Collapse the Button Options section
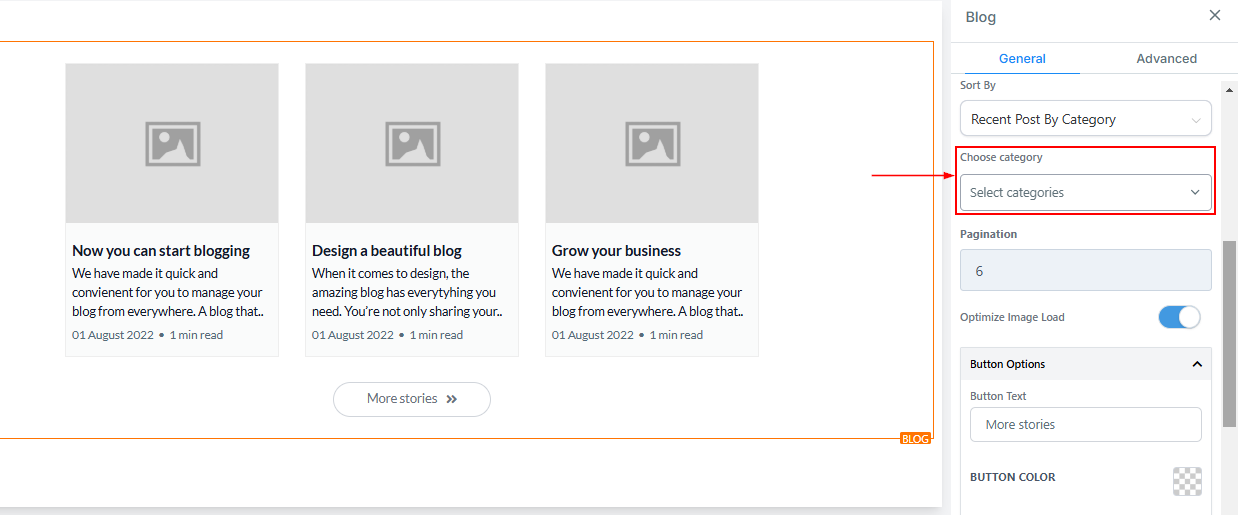The width and height of the screenshot is (1238, 515). click(1197, 364)
